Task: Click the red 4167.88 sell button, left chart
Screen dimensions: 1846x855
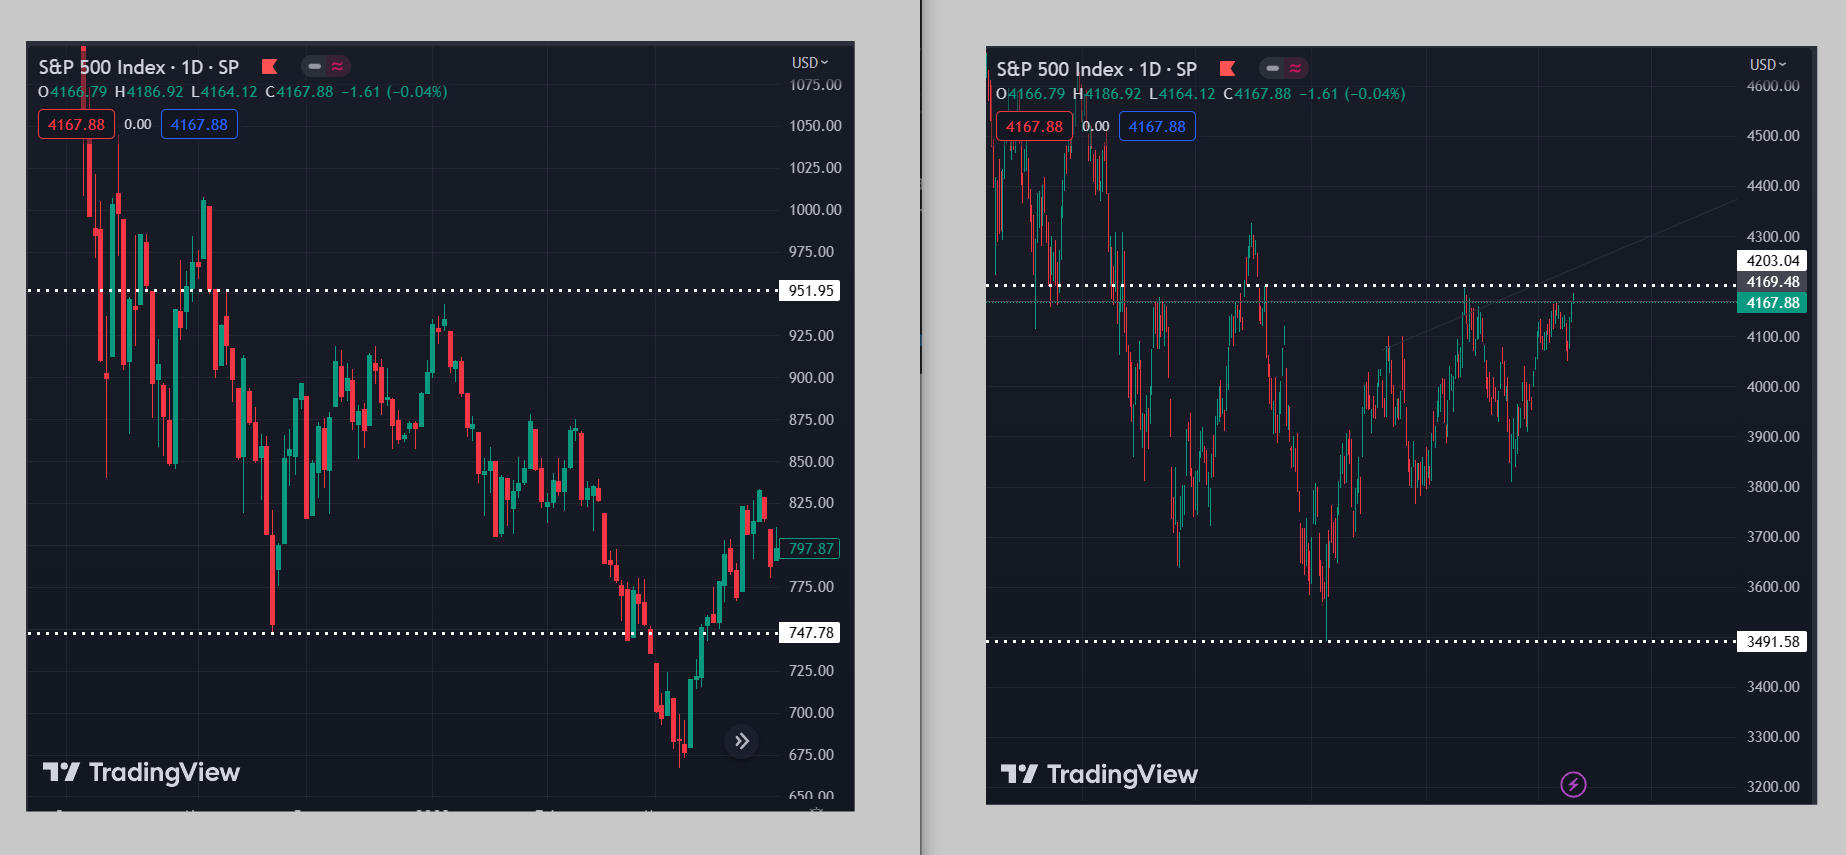Action: (x=76, y=125)
